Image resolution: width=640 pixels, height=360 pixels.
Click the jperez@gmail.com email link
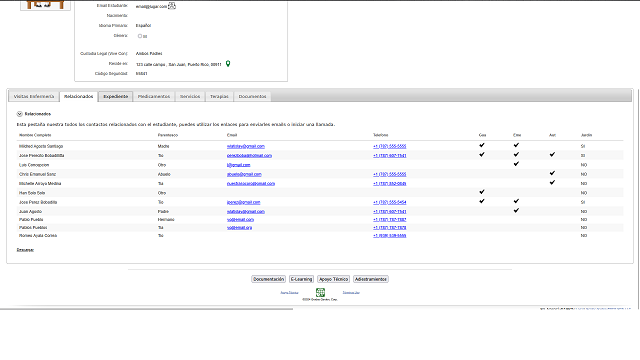tap(244, 202)
